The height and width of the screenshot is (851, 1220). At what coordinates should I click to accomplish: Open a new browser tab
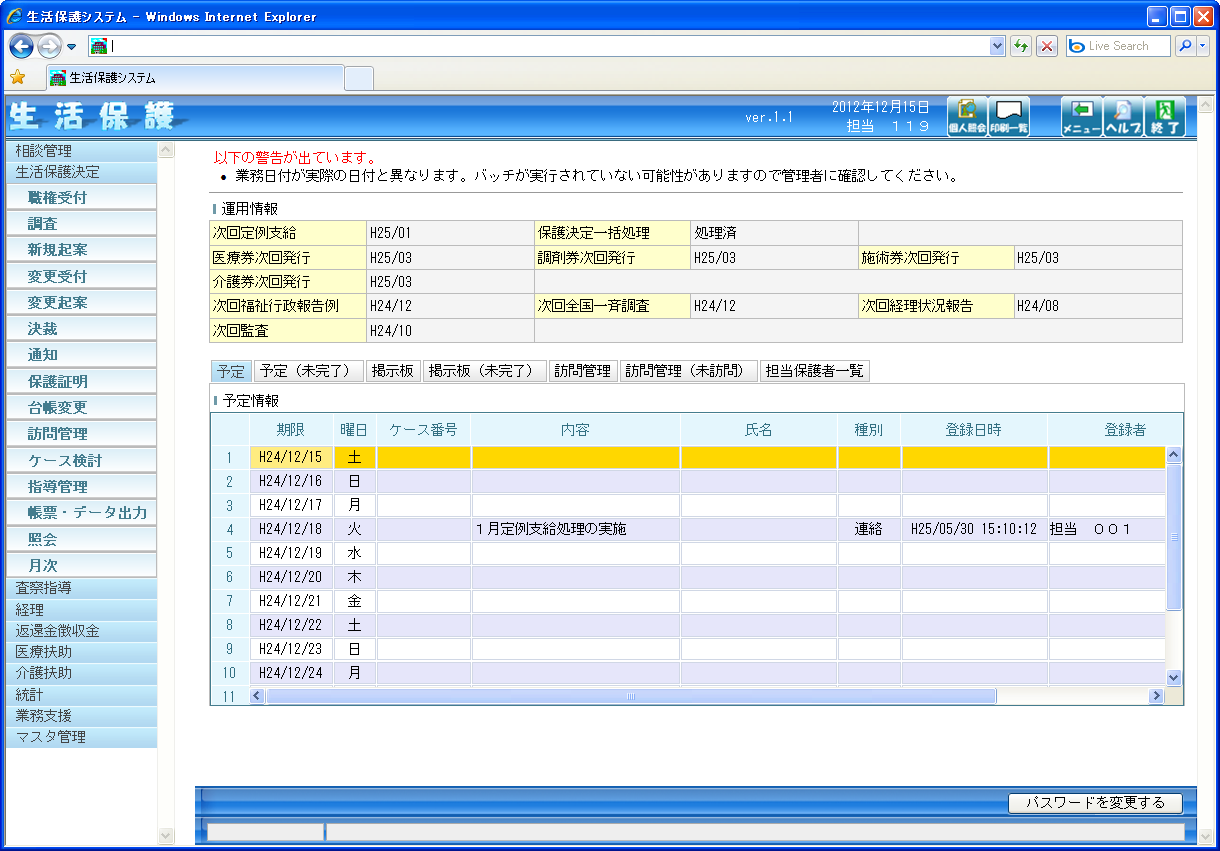click(359, 78)
